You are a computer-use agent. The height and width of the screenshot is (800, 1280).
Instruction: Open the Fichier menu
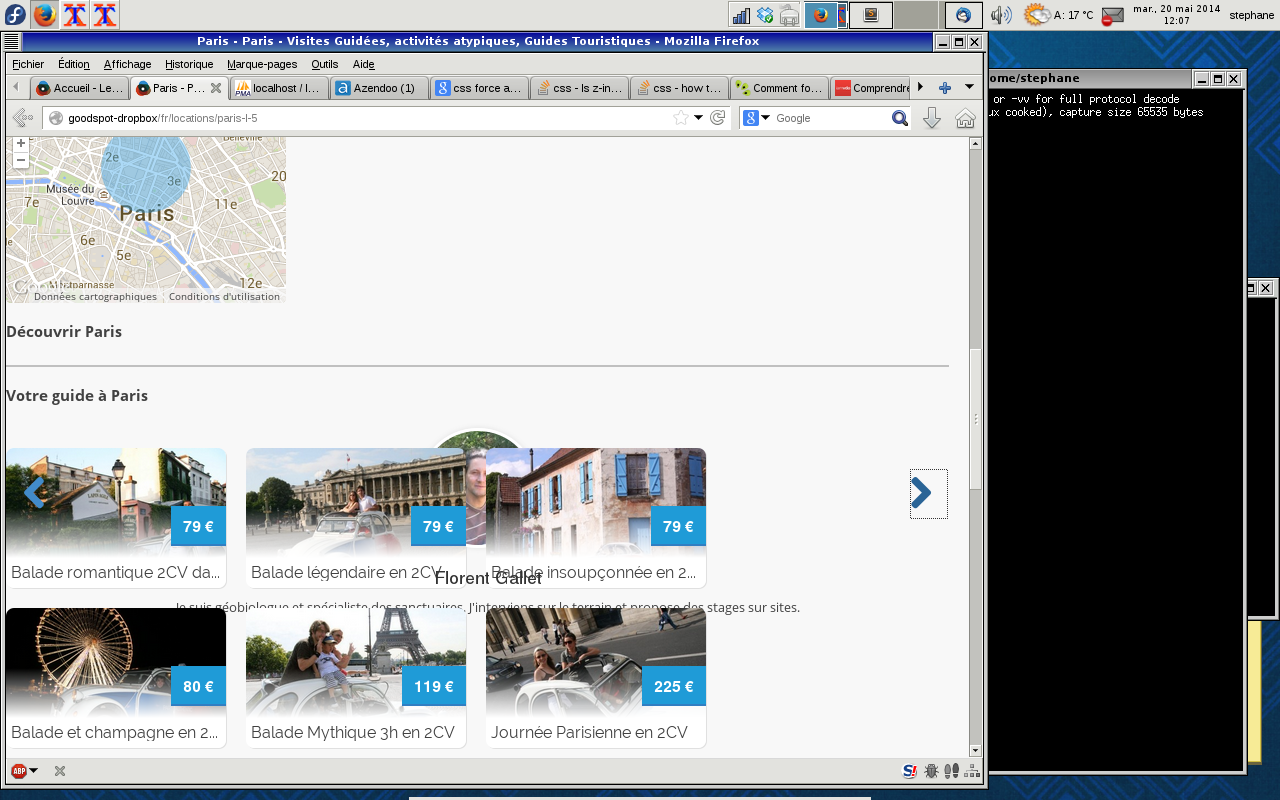coord(28,64)
